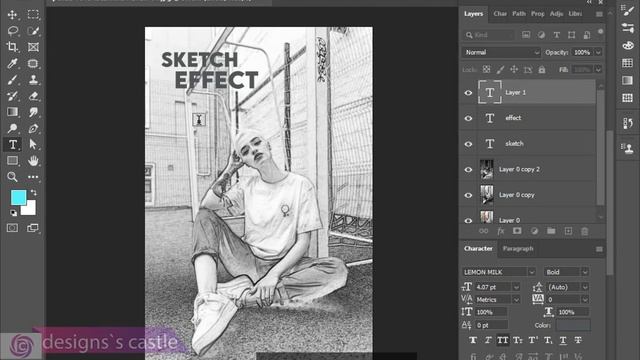Switch to the Path tab
This screenshot has width=640, height=360.
point(519,14)
